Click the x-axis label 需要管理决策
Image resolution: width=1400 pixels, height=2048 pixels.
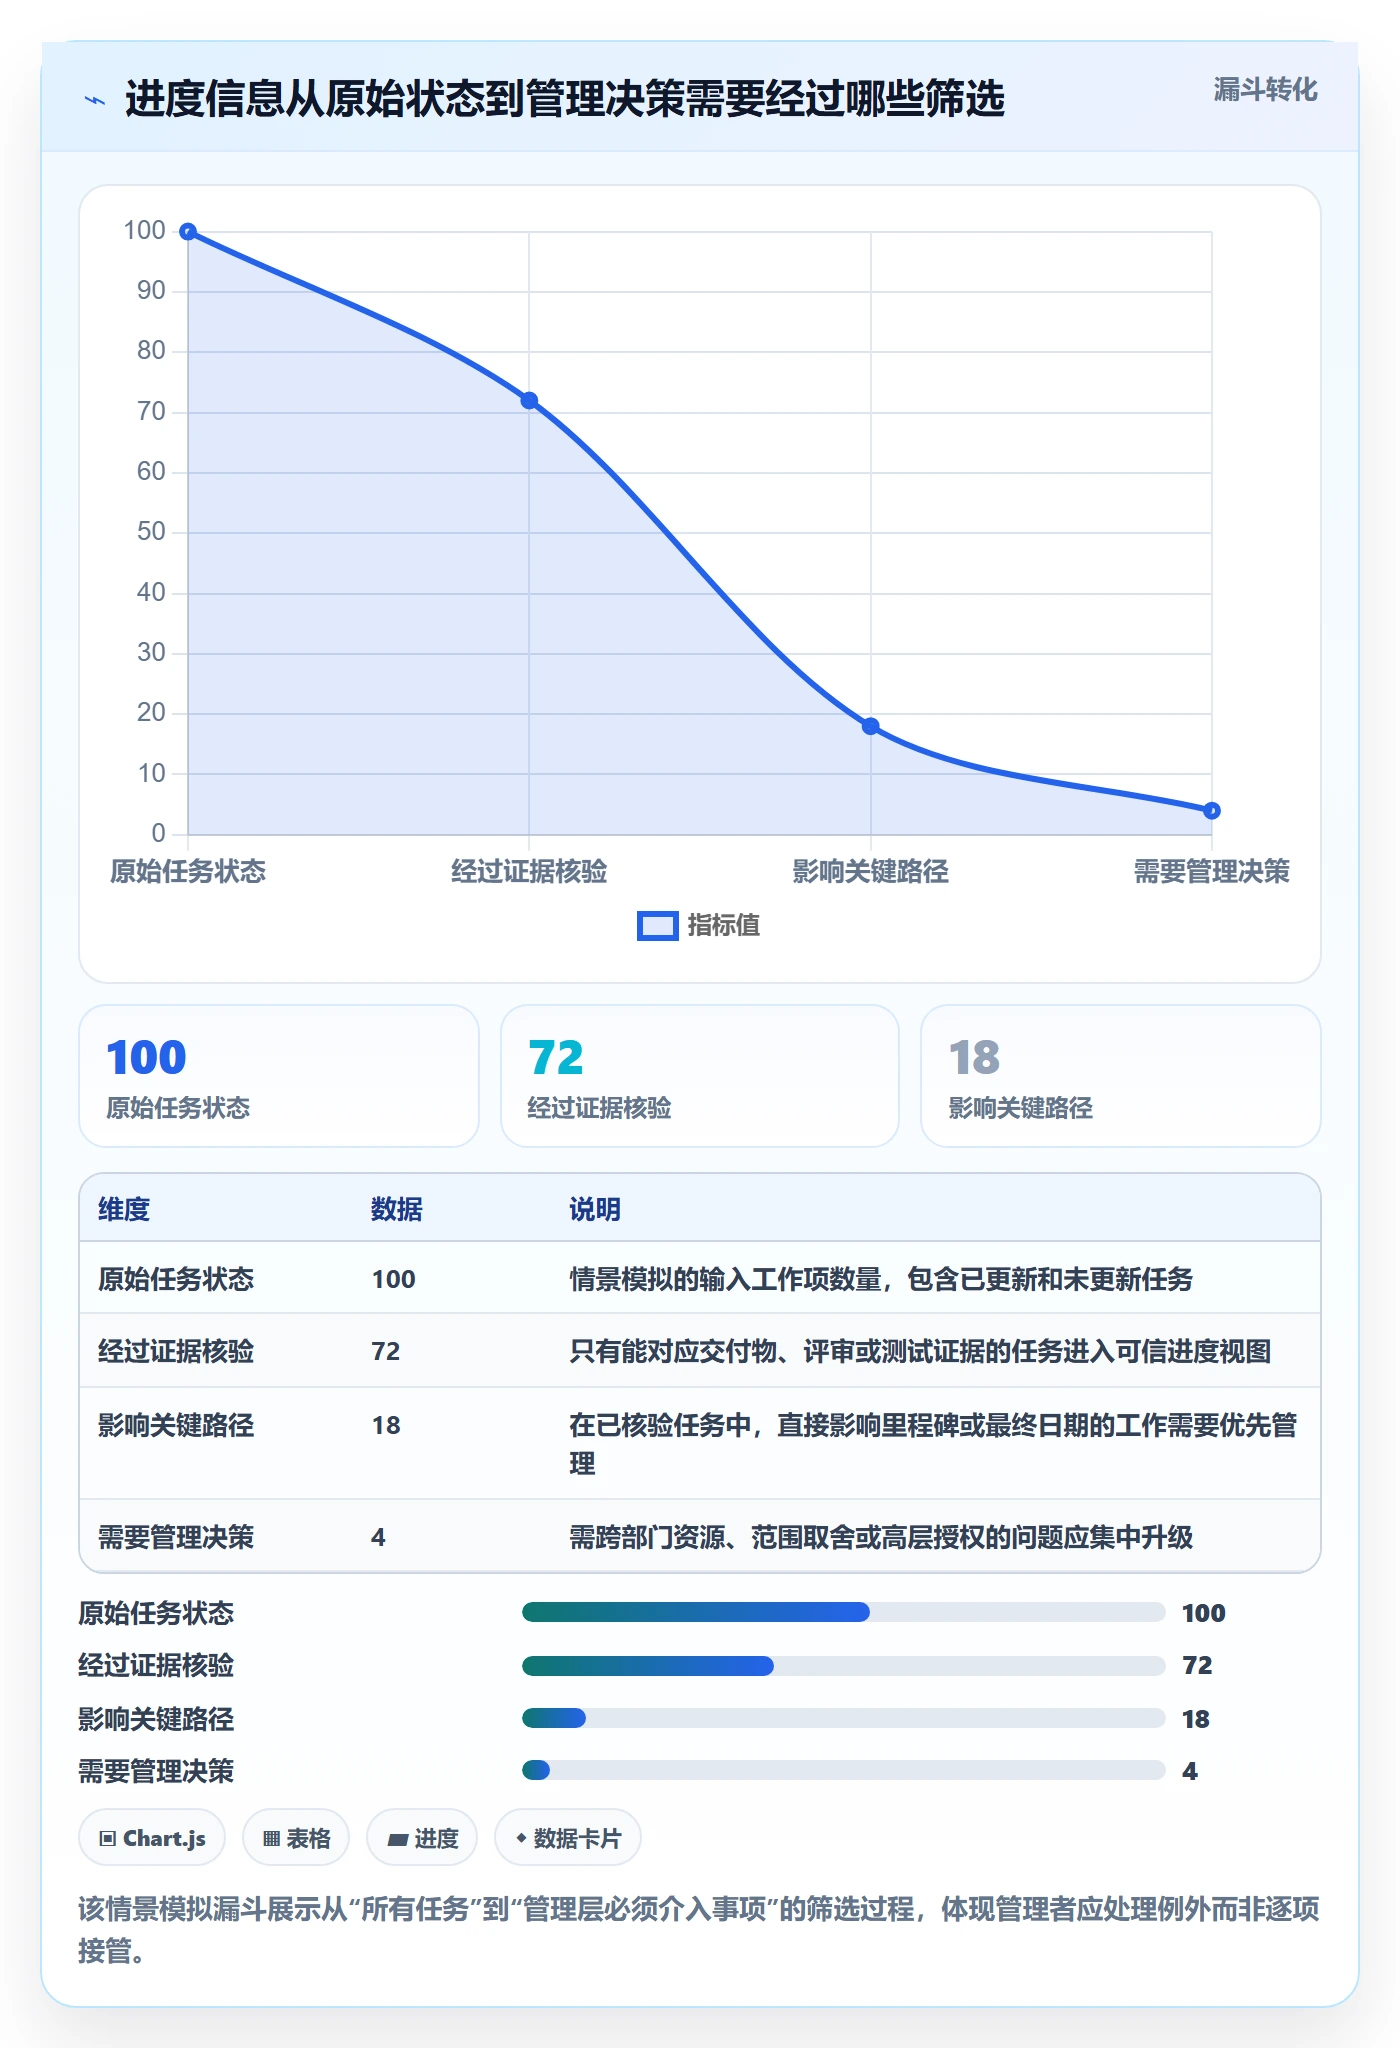tap(1212, 872)
